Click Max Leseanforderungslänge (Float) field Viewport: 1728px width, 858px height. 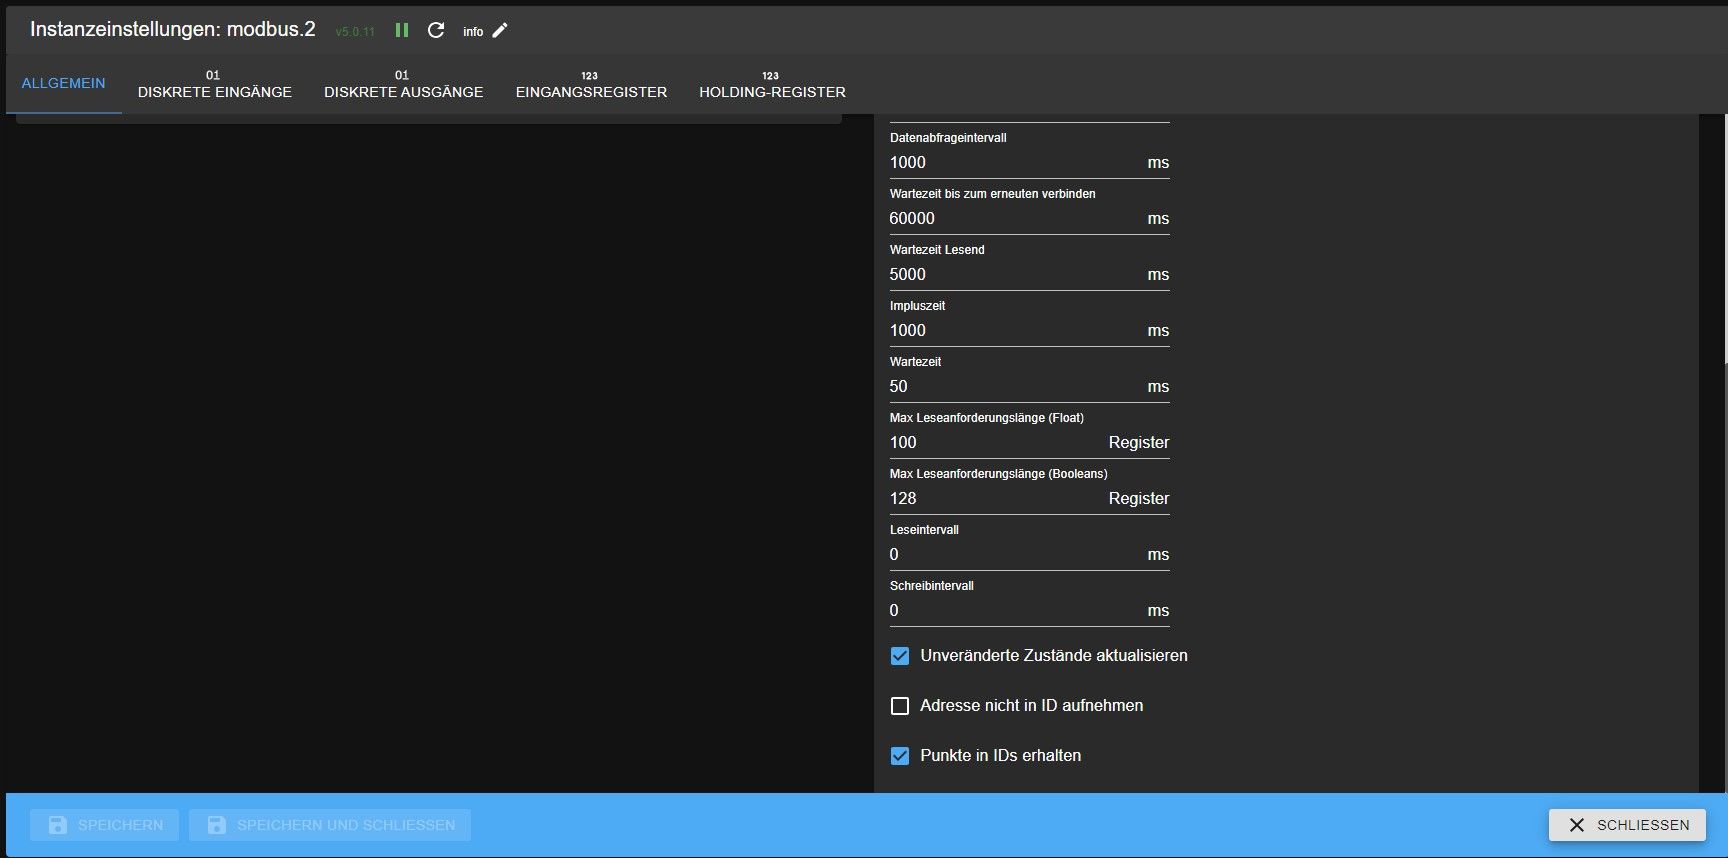tap(995, 442)
